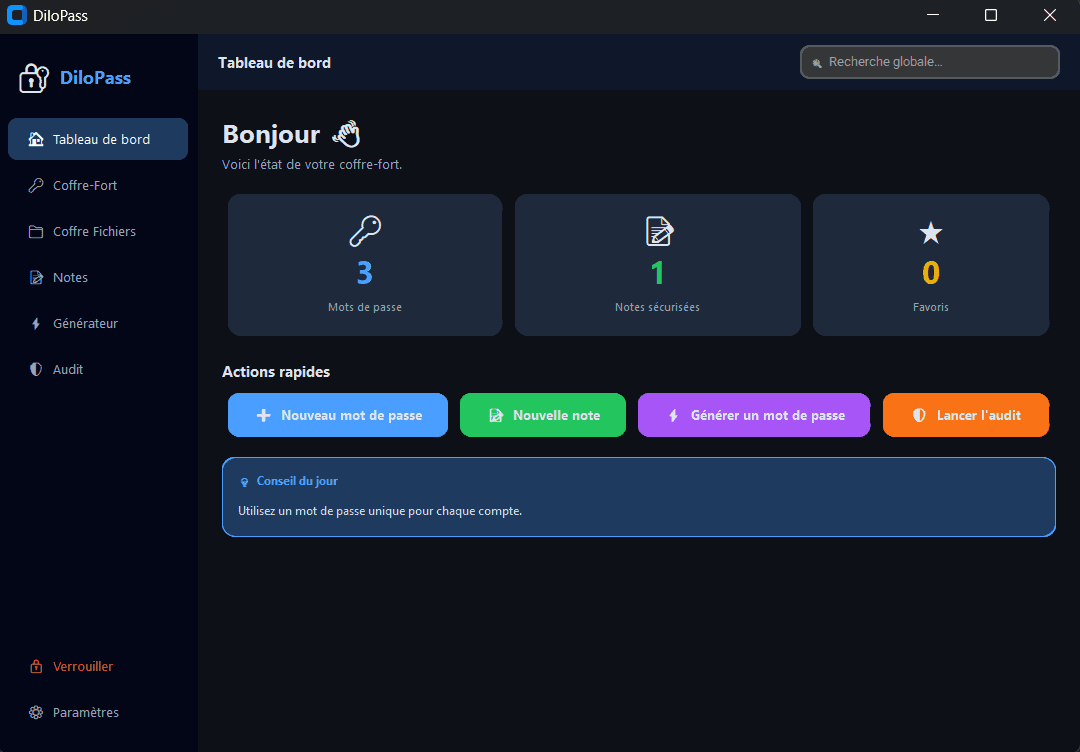Maximize the DiloPass window
This screenshot has width=1080, height=752.
point(991,15)
